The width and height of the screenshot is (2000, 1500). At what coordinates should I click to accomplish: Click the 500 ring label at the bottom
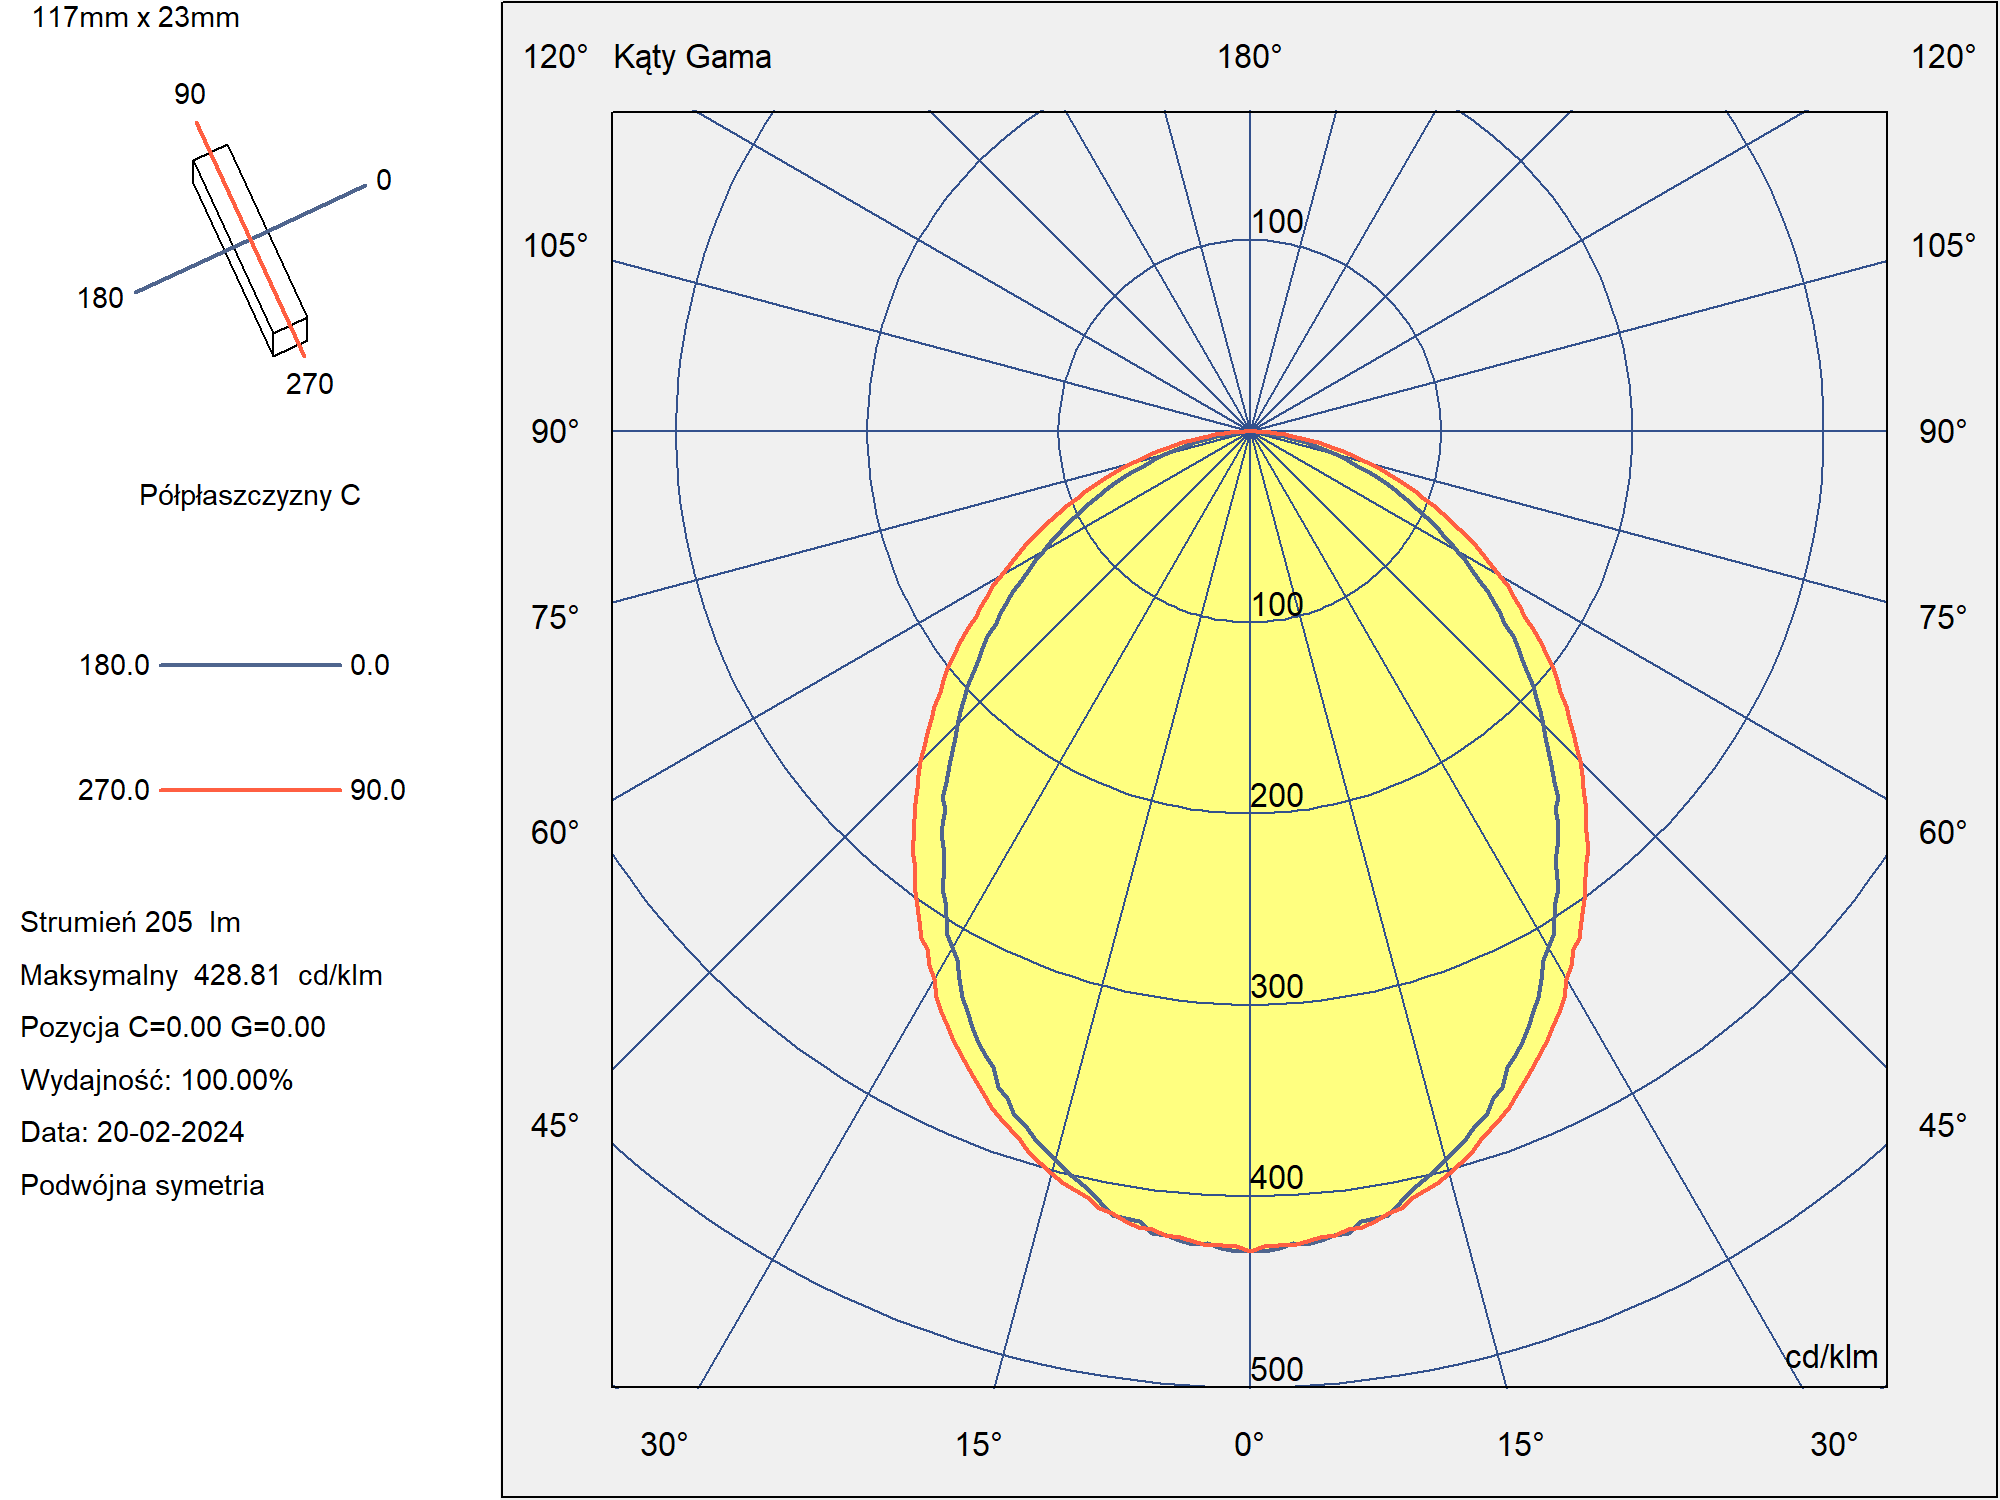1277,1369
